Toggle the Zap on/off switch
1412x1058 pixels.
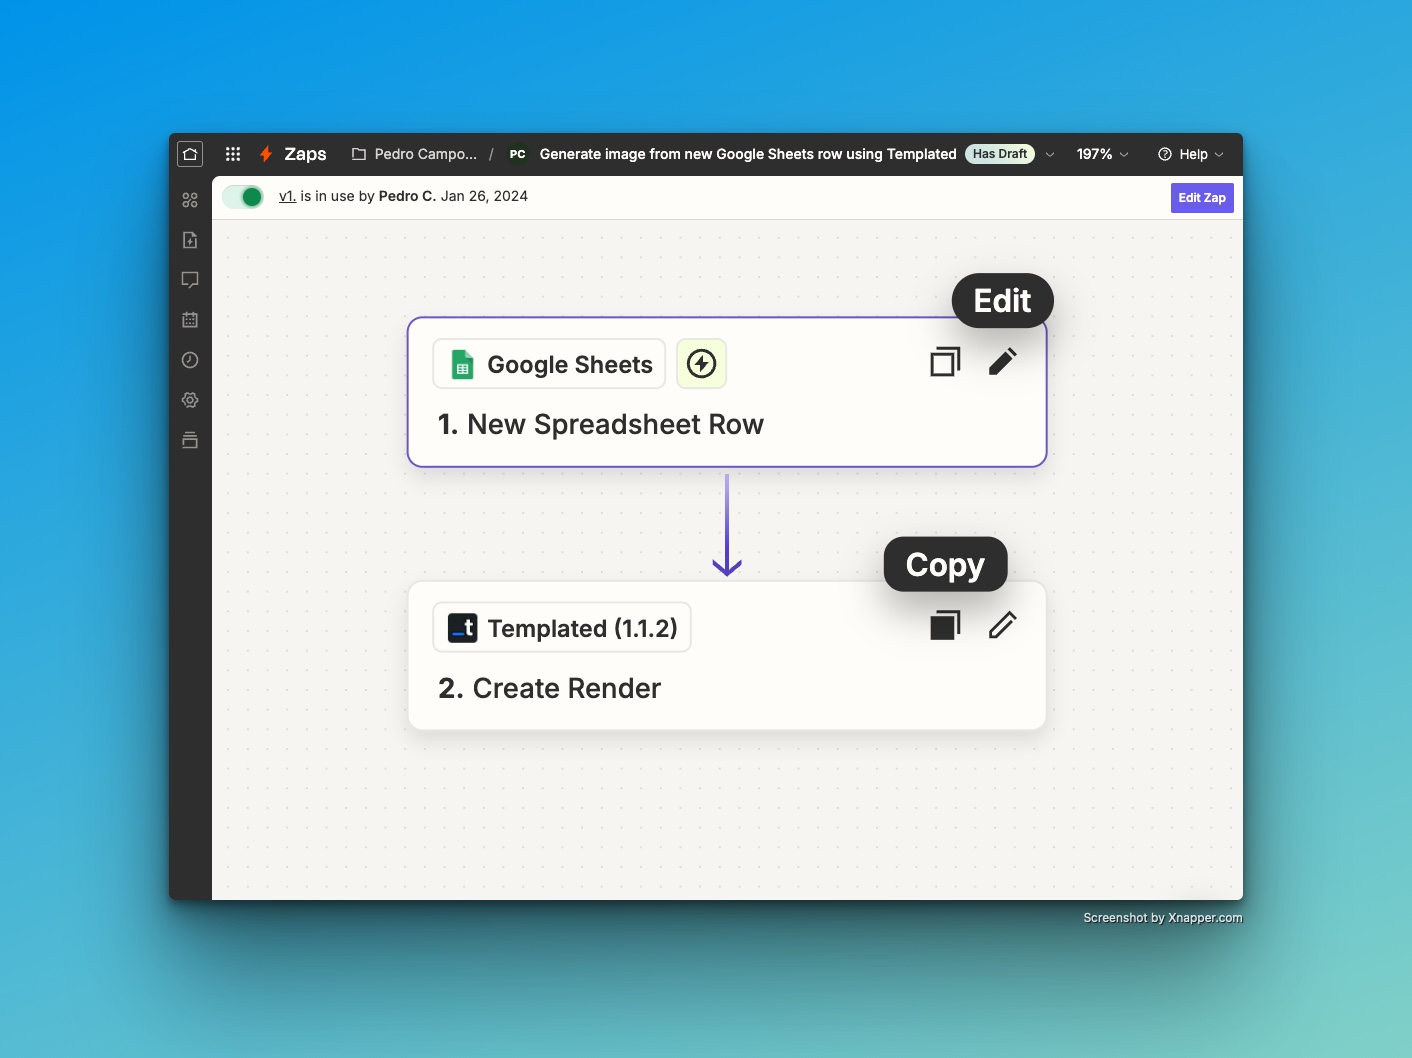(243, 197)
